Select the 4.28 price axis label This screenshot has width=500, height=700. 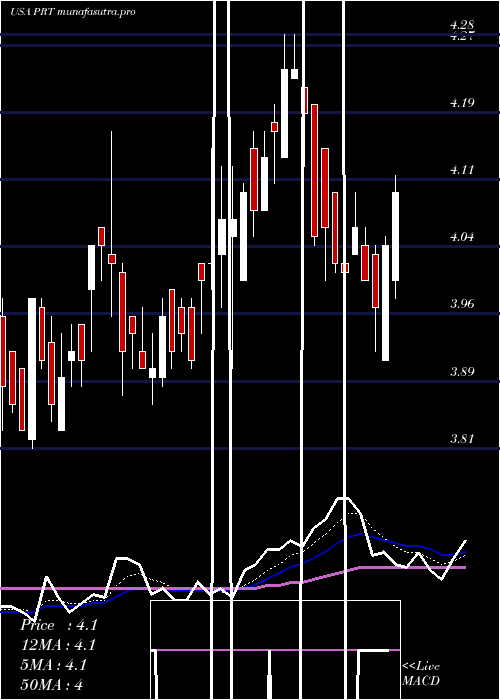pos(462,25)
